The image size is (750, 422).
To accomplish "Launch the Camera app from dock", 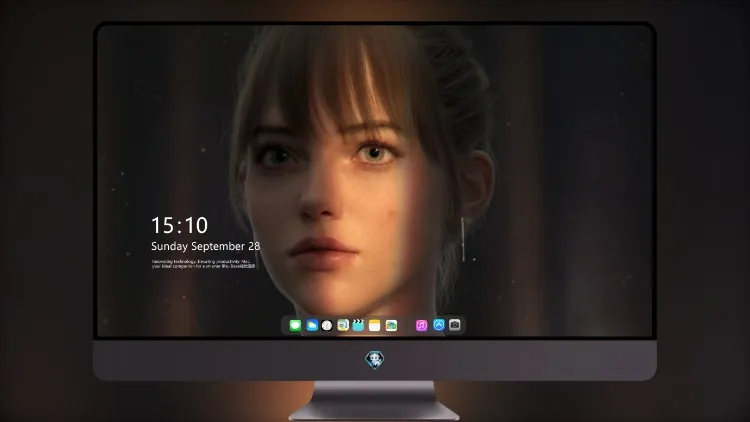I will [x=455, y=325].
